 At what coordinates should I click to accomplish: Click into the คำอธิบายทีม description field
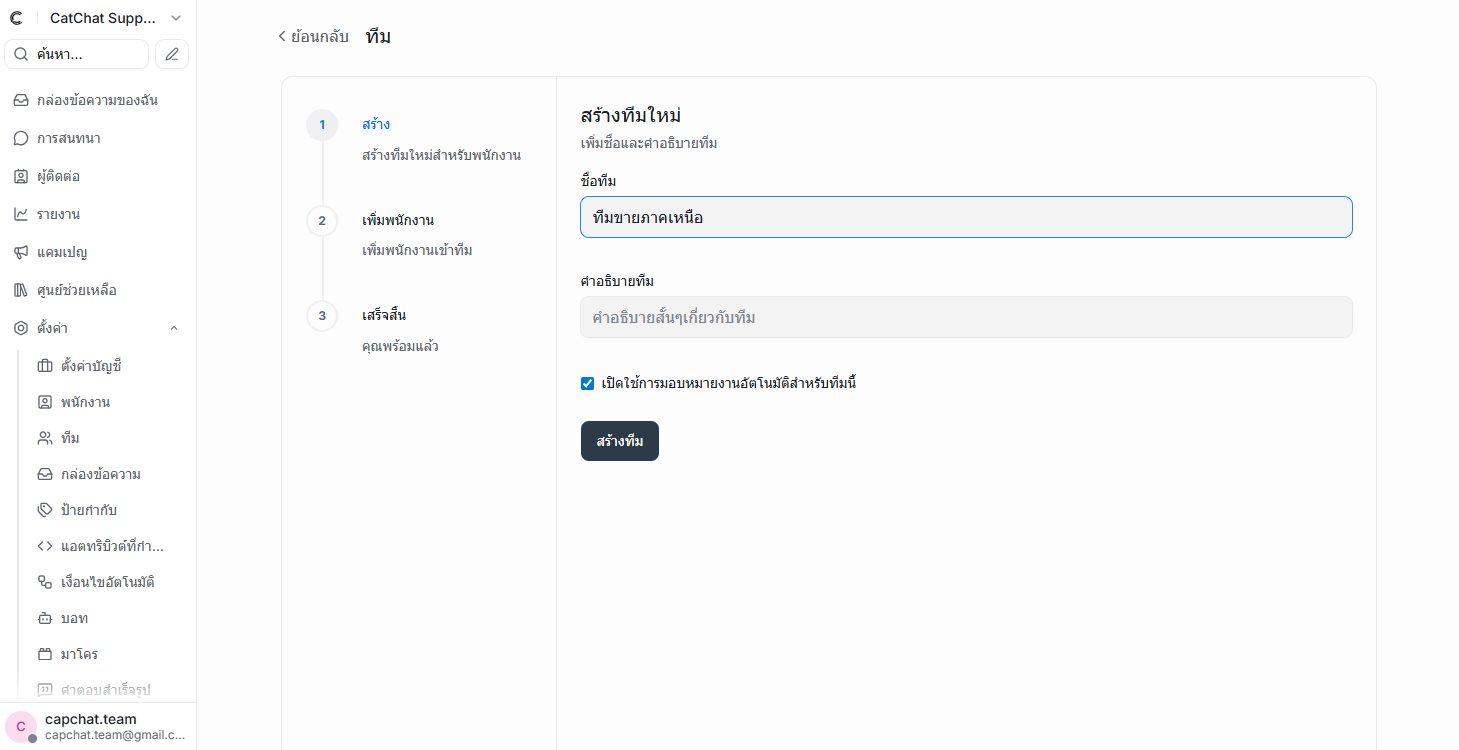pos(965,317)
